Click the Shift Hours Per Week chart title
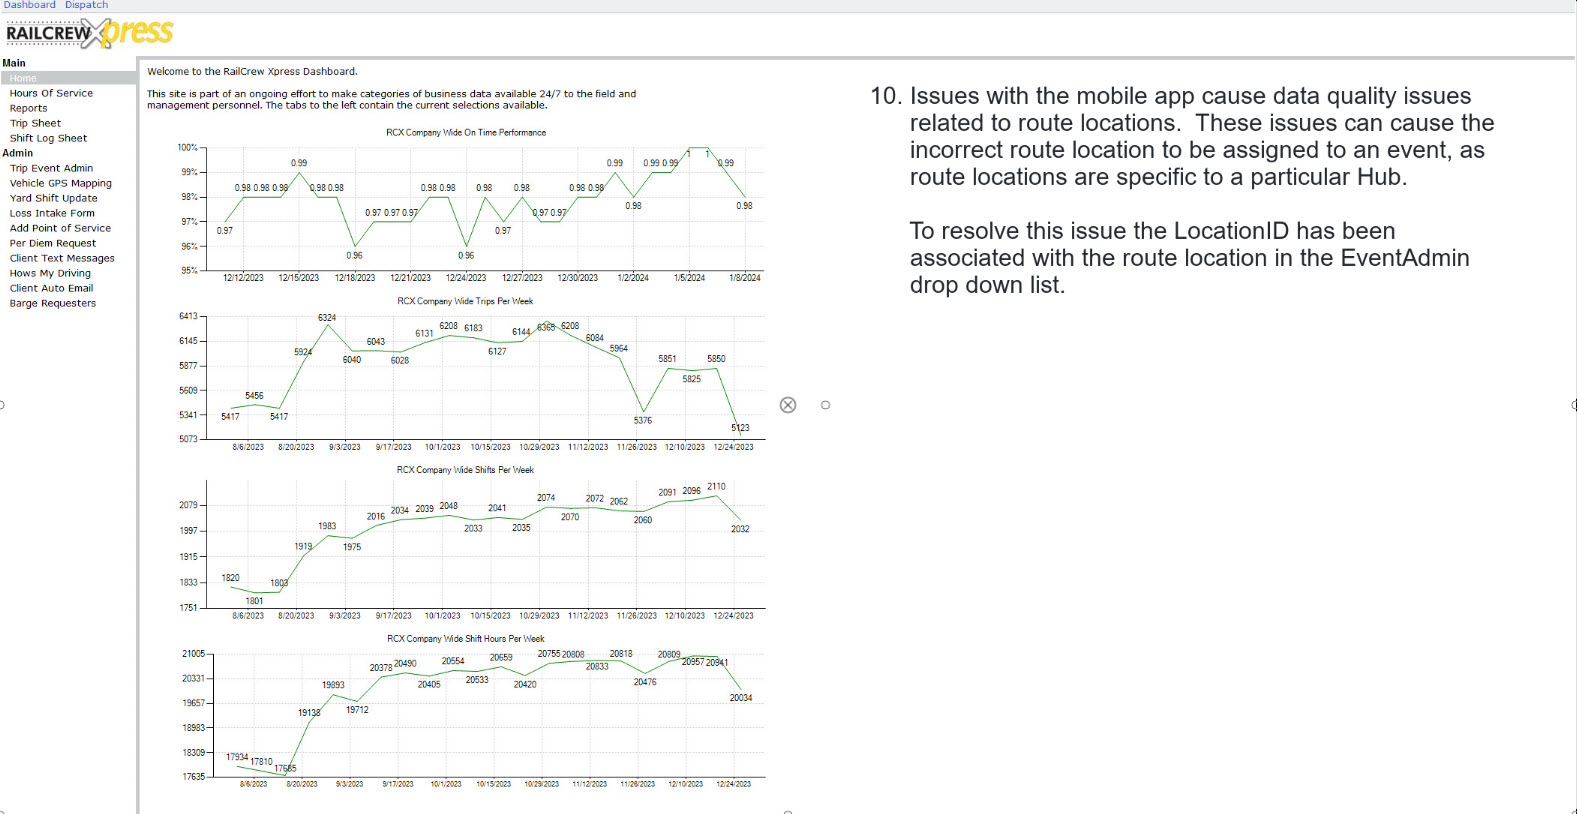The image size is (1577, 814). (x=466, y=639)
